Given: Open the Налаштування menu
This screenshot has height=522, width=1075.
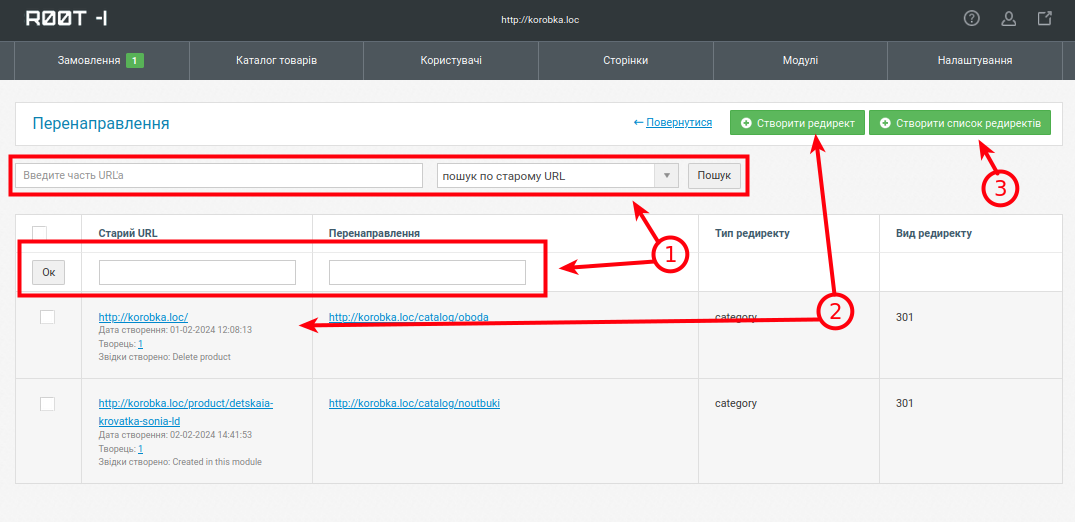Looking at the screenshot, I should click(x=975, y=60).
